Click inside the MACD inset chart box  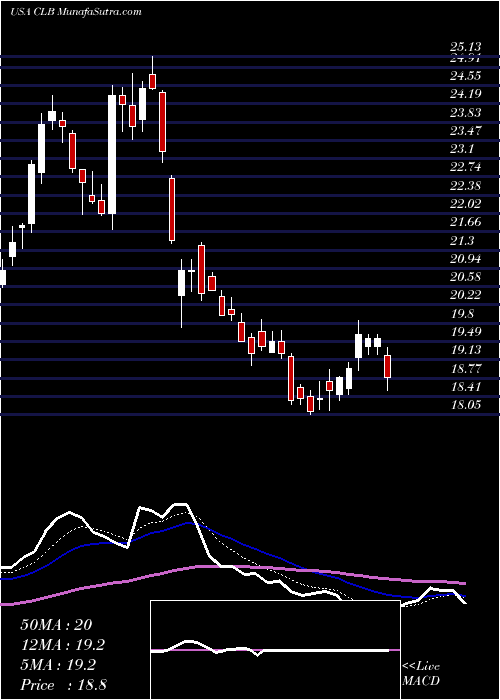point(275,650)
